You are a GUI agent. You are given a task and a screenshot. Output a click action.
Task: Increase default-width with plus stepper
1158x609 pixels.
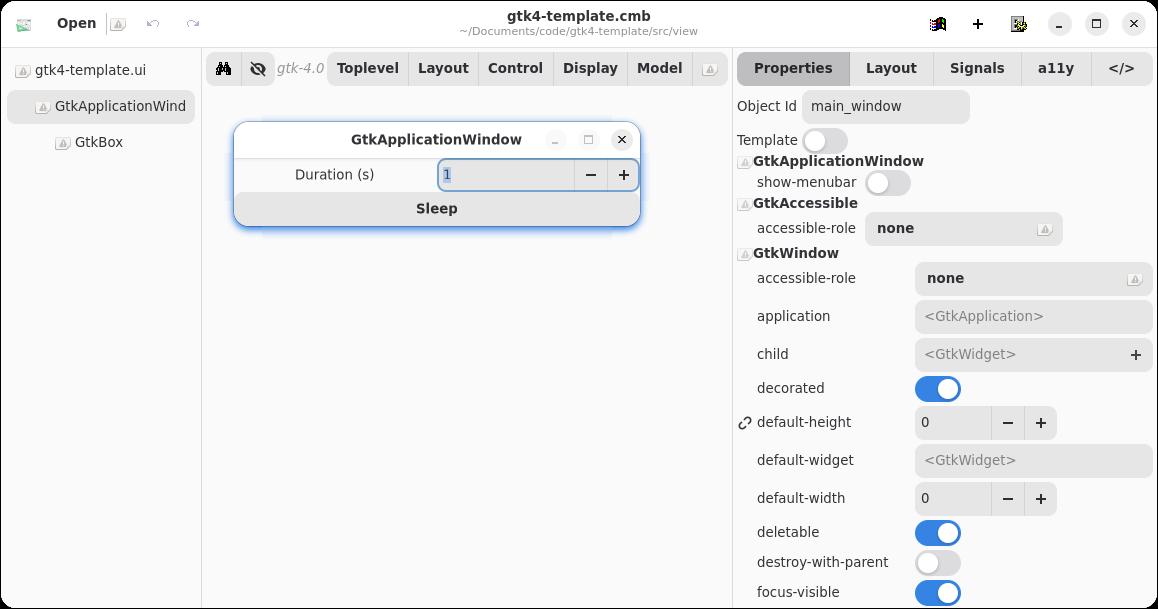pos(1040,498)
